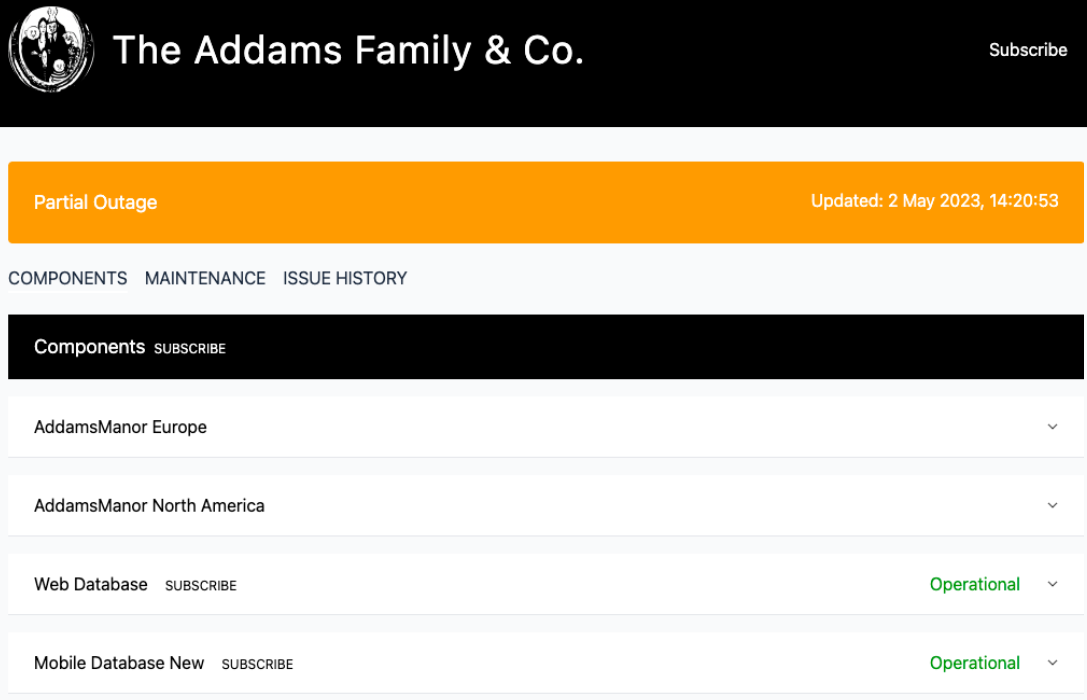Click the Mobile Database New Operational status
This screenshot has width=1087, height=700.
(x=975, y=663)
